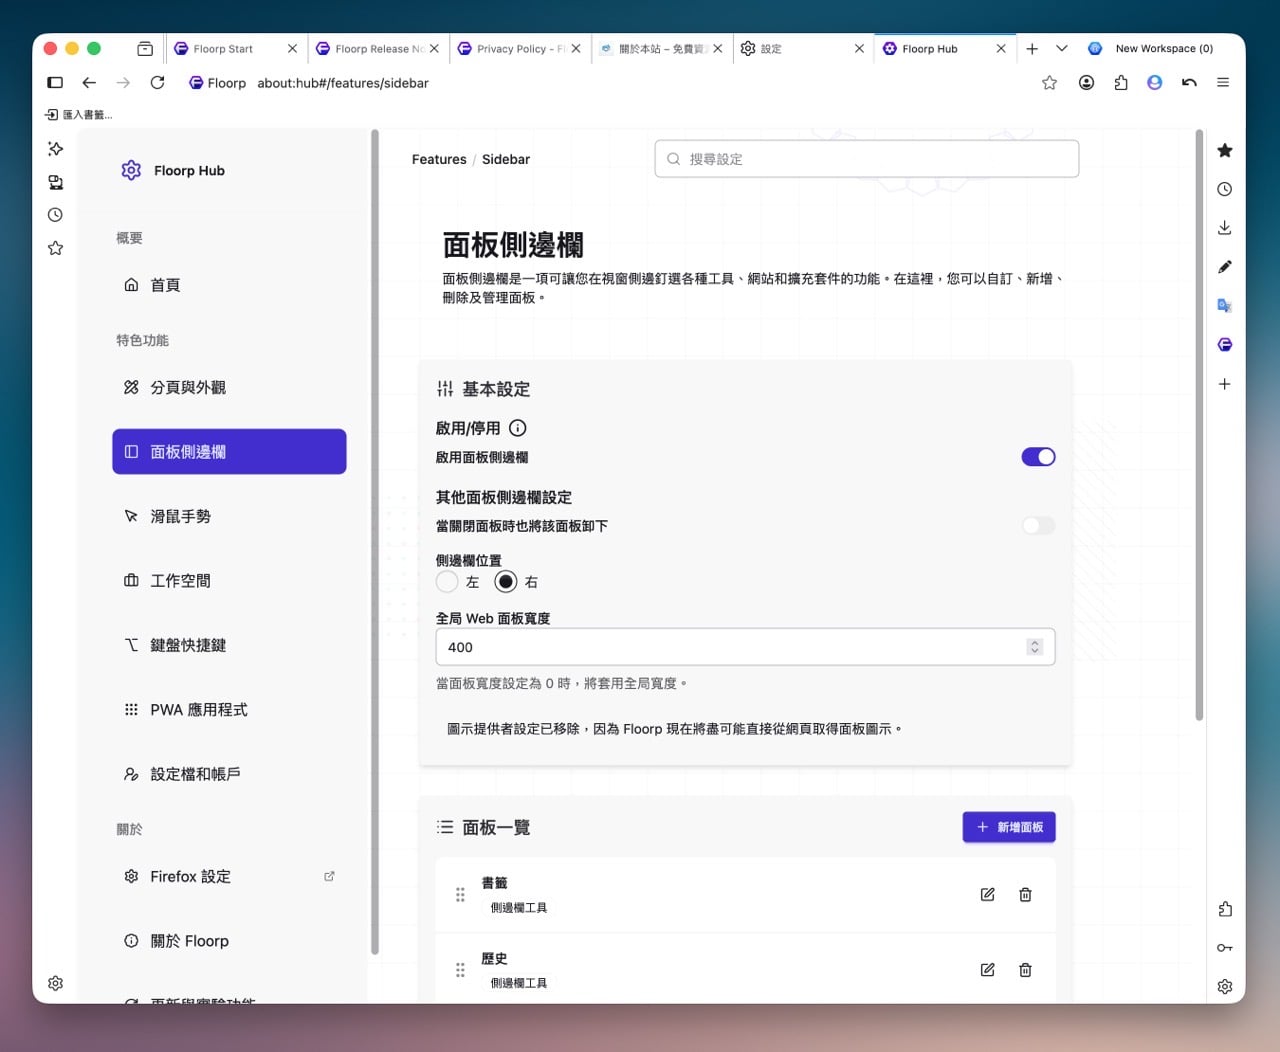
Task: Open 工作空間 settings section
Action: (229, 580)
